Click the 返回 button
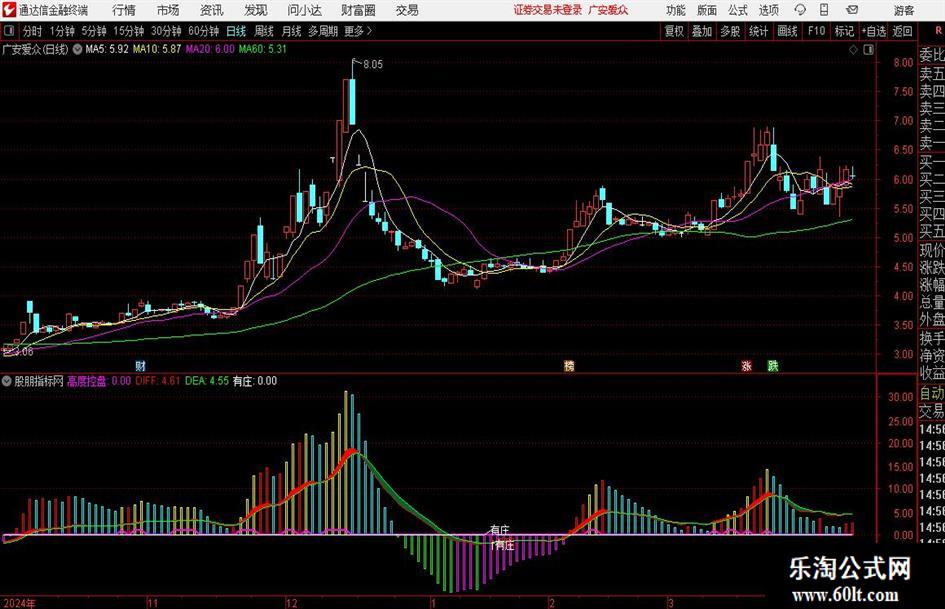 902,31
